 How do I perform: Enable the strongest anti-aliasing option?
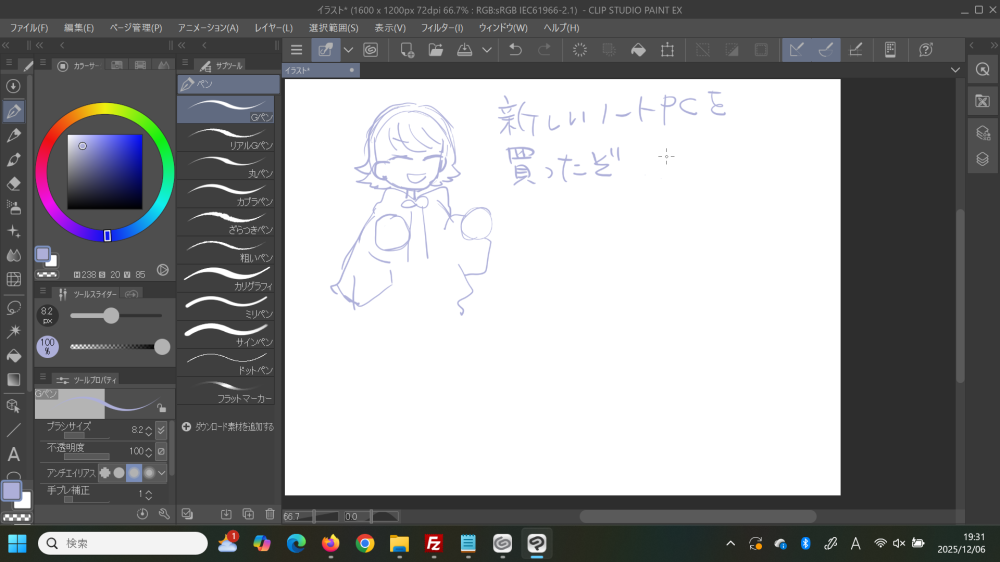click(149, 472)
